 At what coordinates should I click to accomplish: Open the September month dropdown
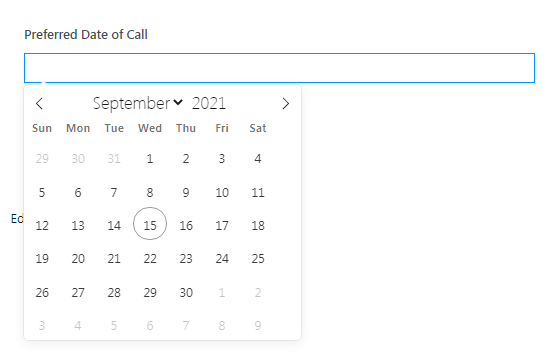click(138, 103)
